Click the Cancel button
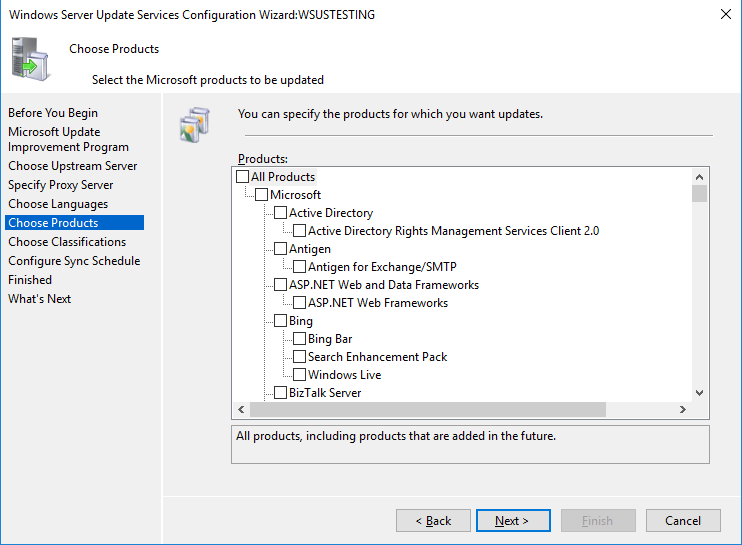Image resolution: width=742 pixels, height=545 pixels. [x=683, y=520]
